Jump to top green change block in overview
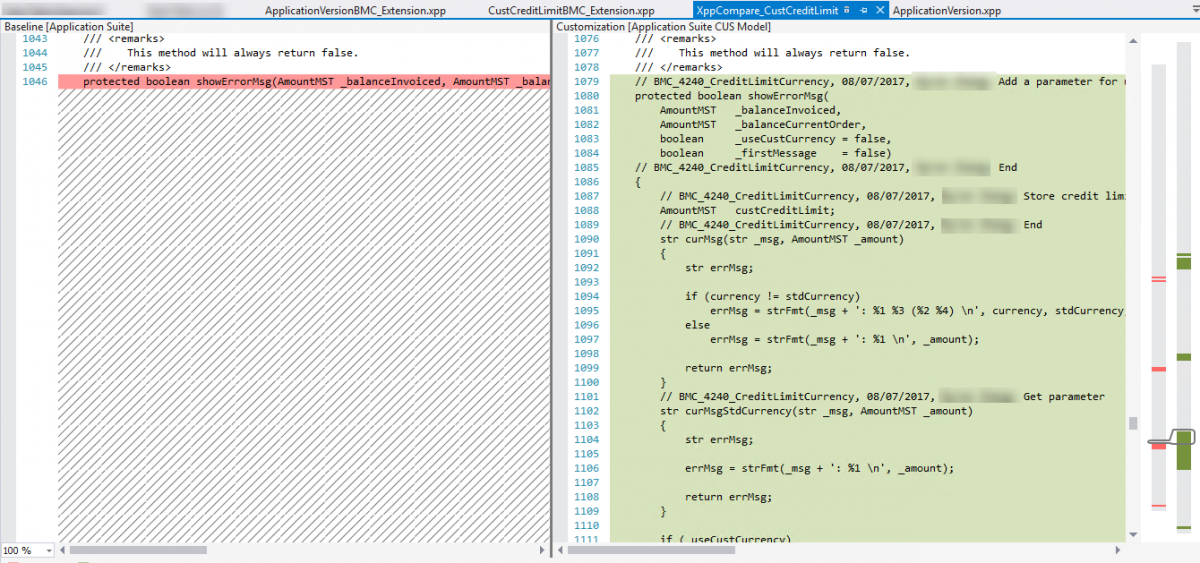1200x563 pixels. coord(1184,262)
